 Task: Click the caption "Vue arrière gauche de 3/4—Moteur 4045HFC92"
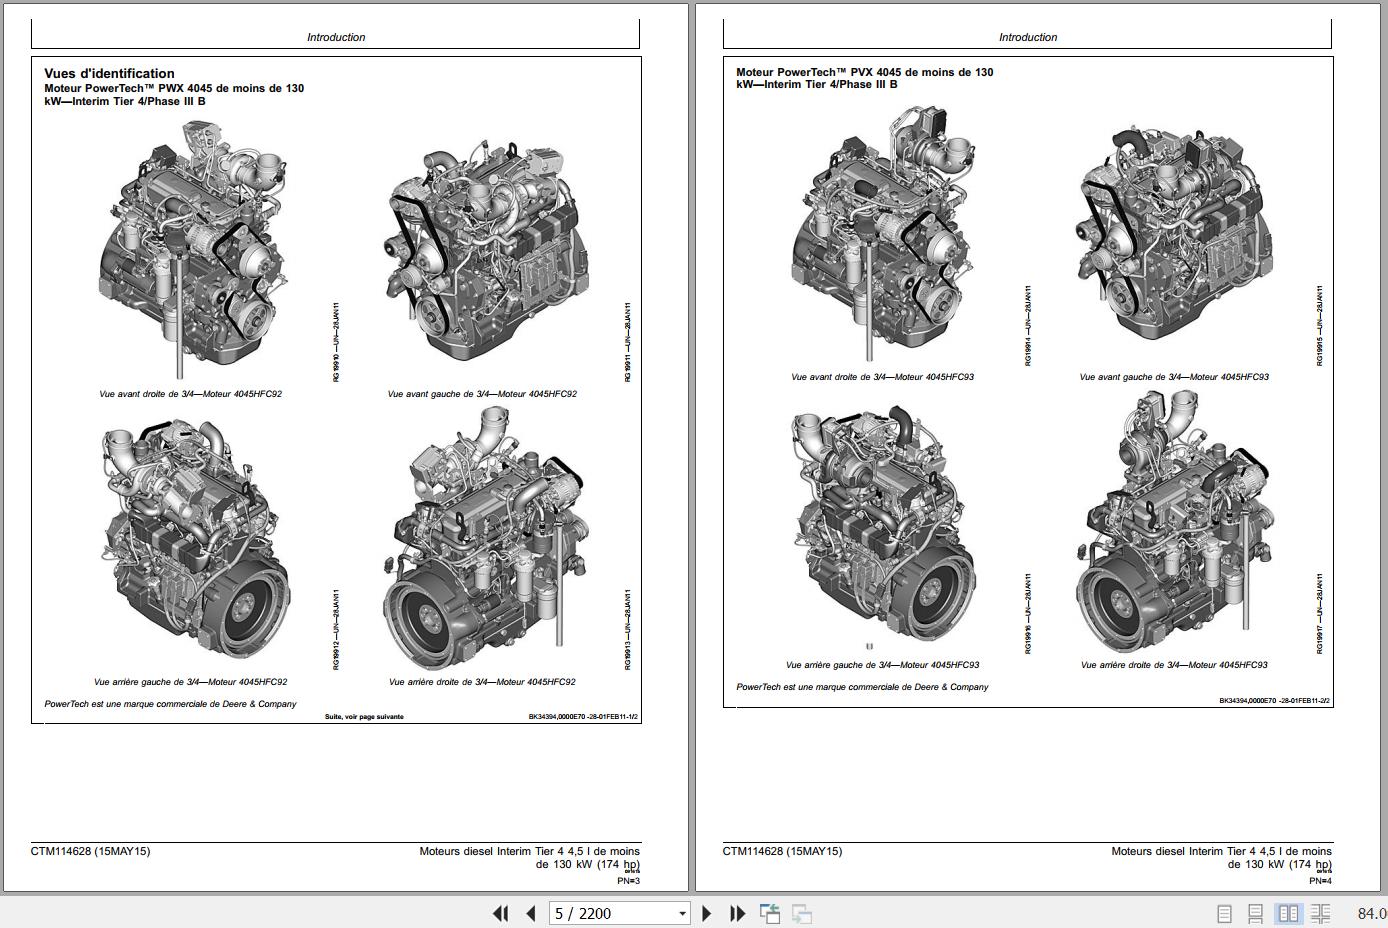190,682
